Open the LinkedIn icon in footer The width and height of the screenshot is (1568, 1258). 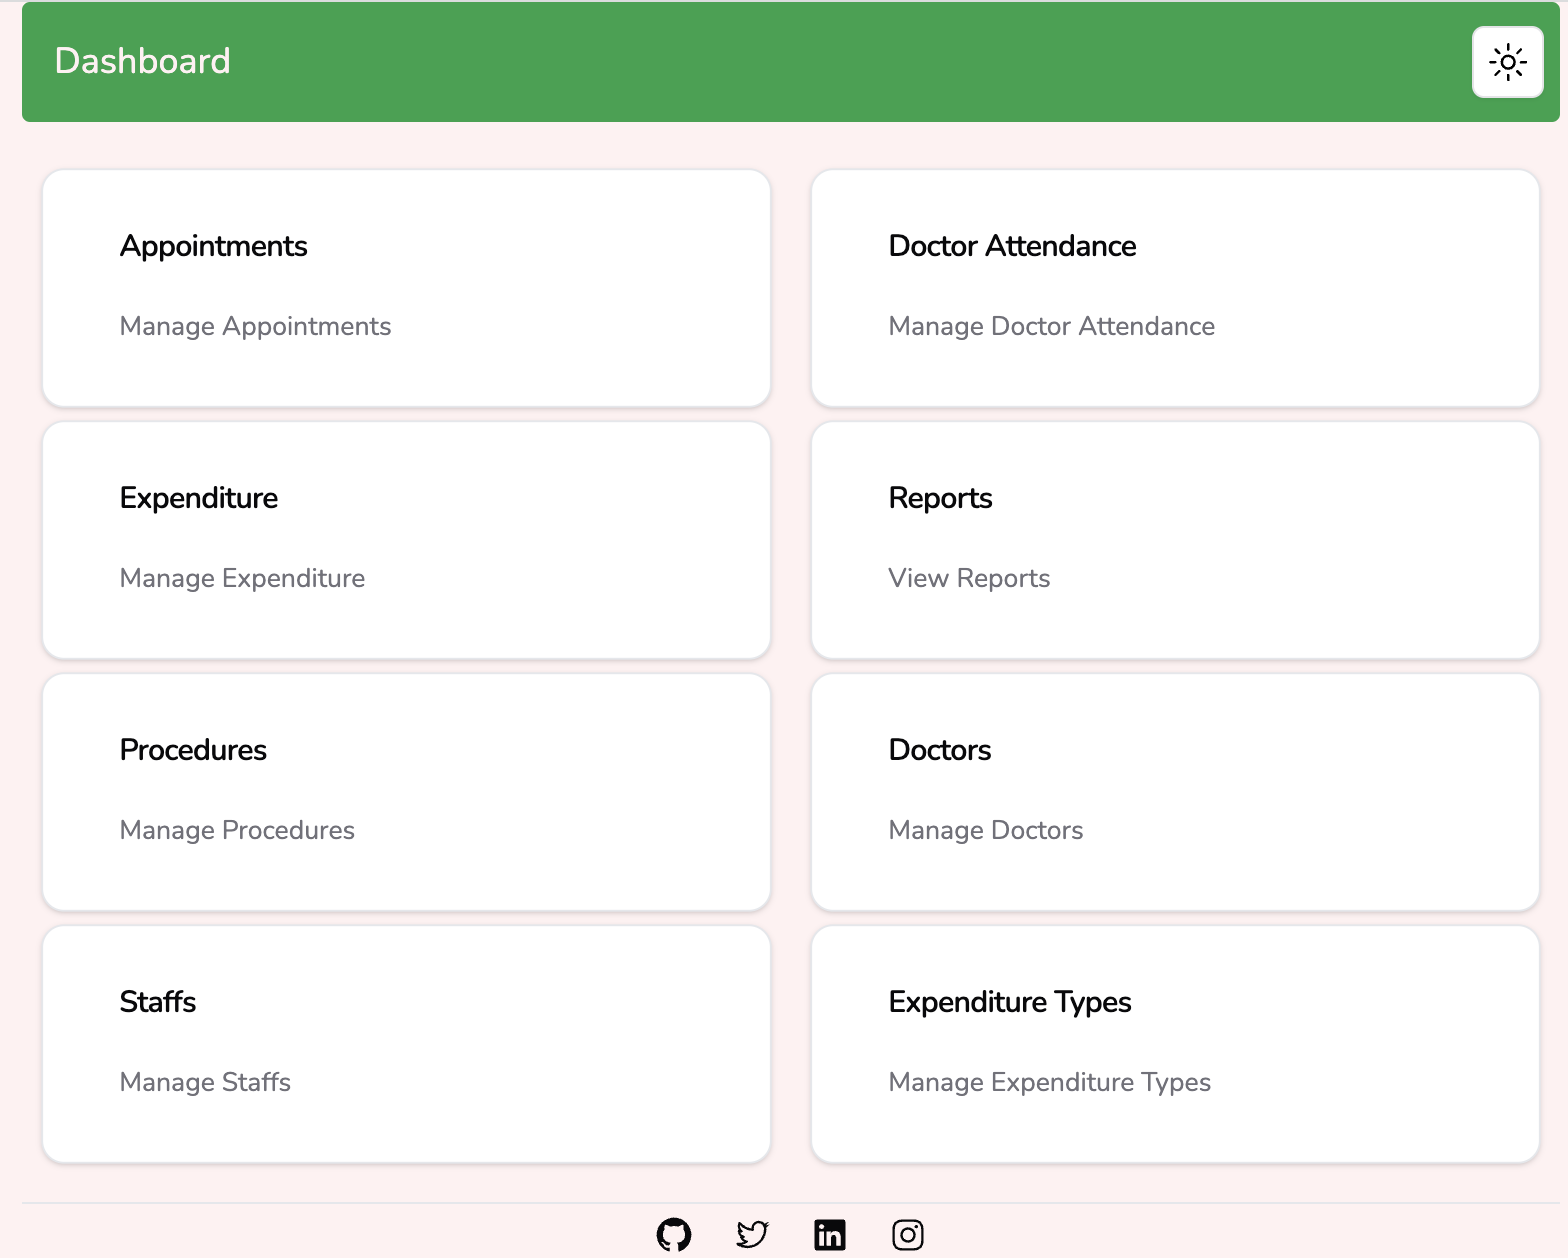pos(830,1235)
